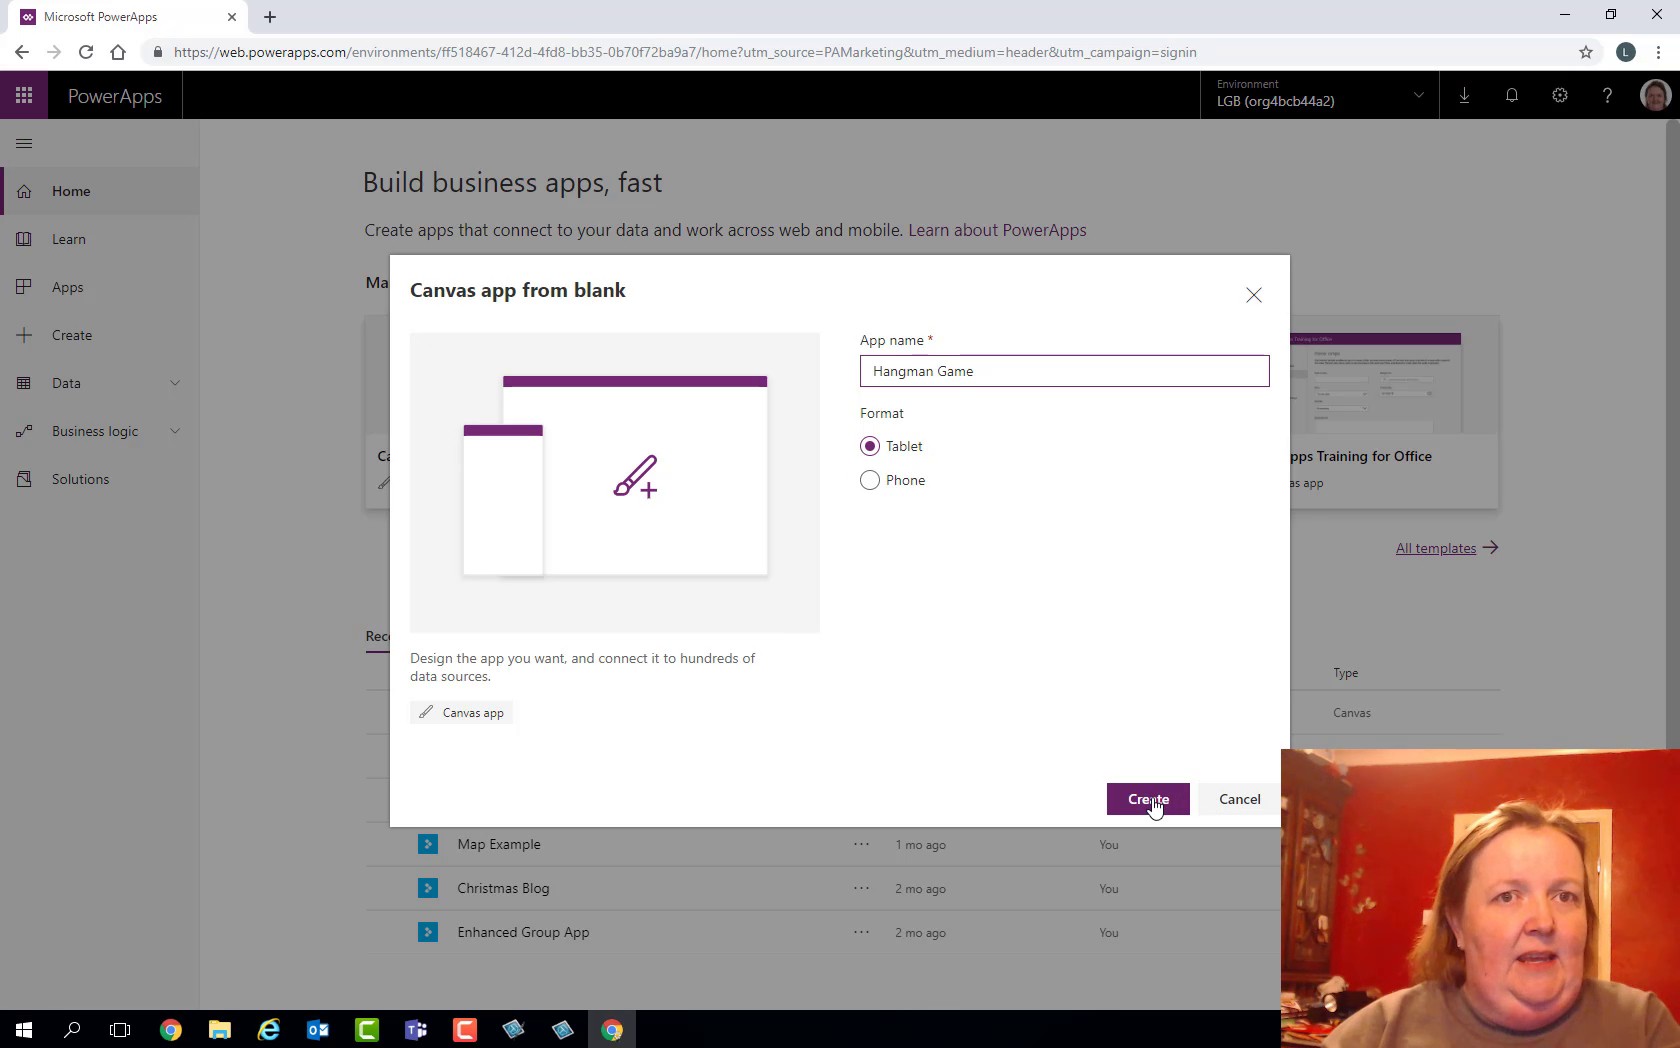Collapse the left navigation hamburger menu
The image size is (1680, 1048).
point(24,144)
